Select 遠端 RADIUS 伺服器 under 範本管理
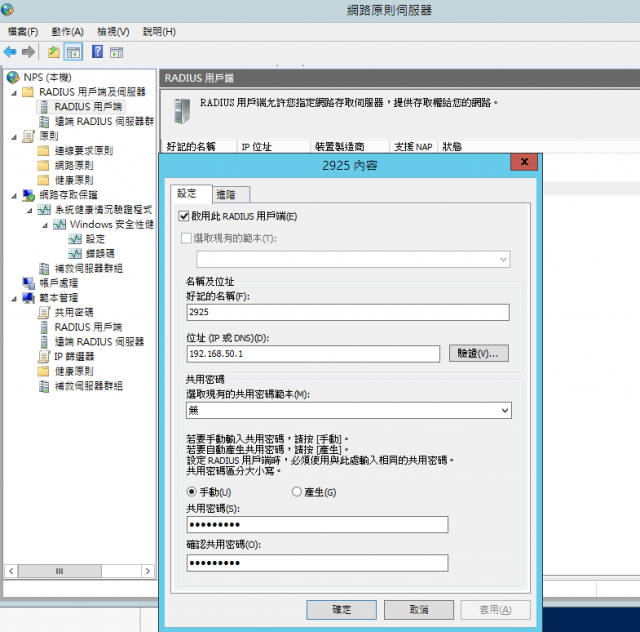This screenshot has width=640, height=632. click(x=100, y=342)
